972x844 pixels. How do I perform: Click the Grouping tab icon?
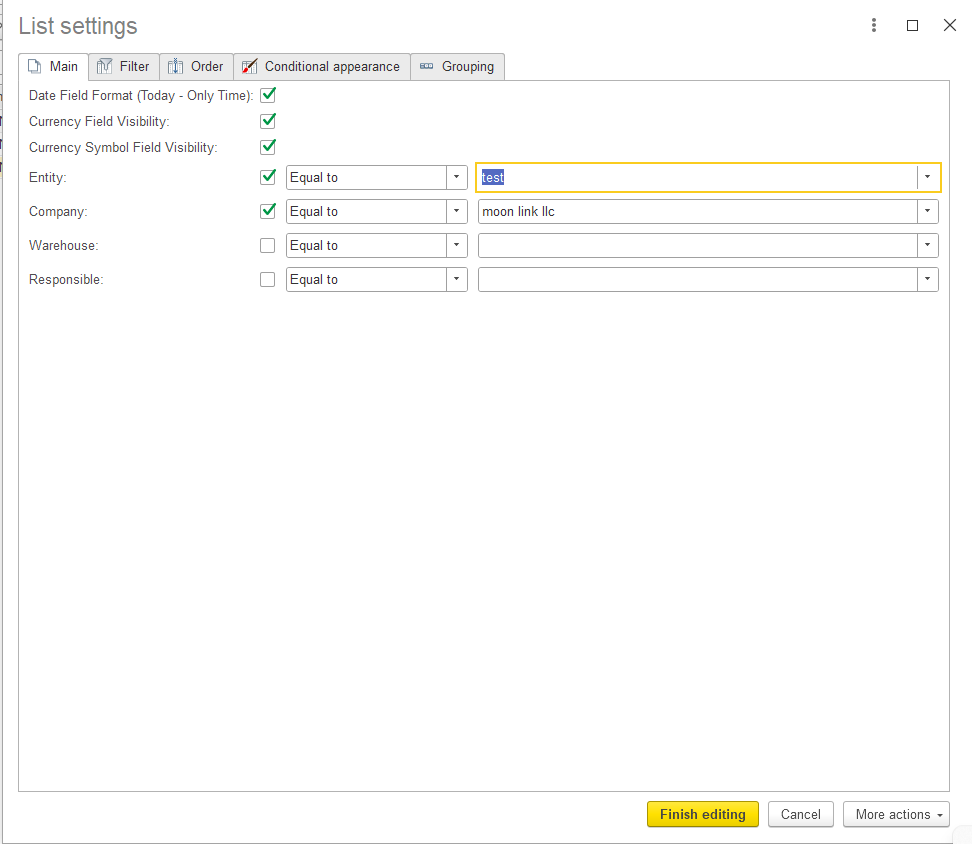point(426,66)
